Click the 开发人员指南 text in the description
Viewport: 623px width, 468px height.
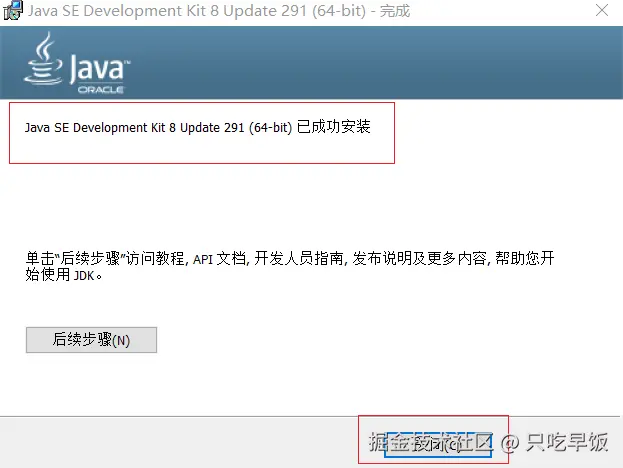[299, 259]
